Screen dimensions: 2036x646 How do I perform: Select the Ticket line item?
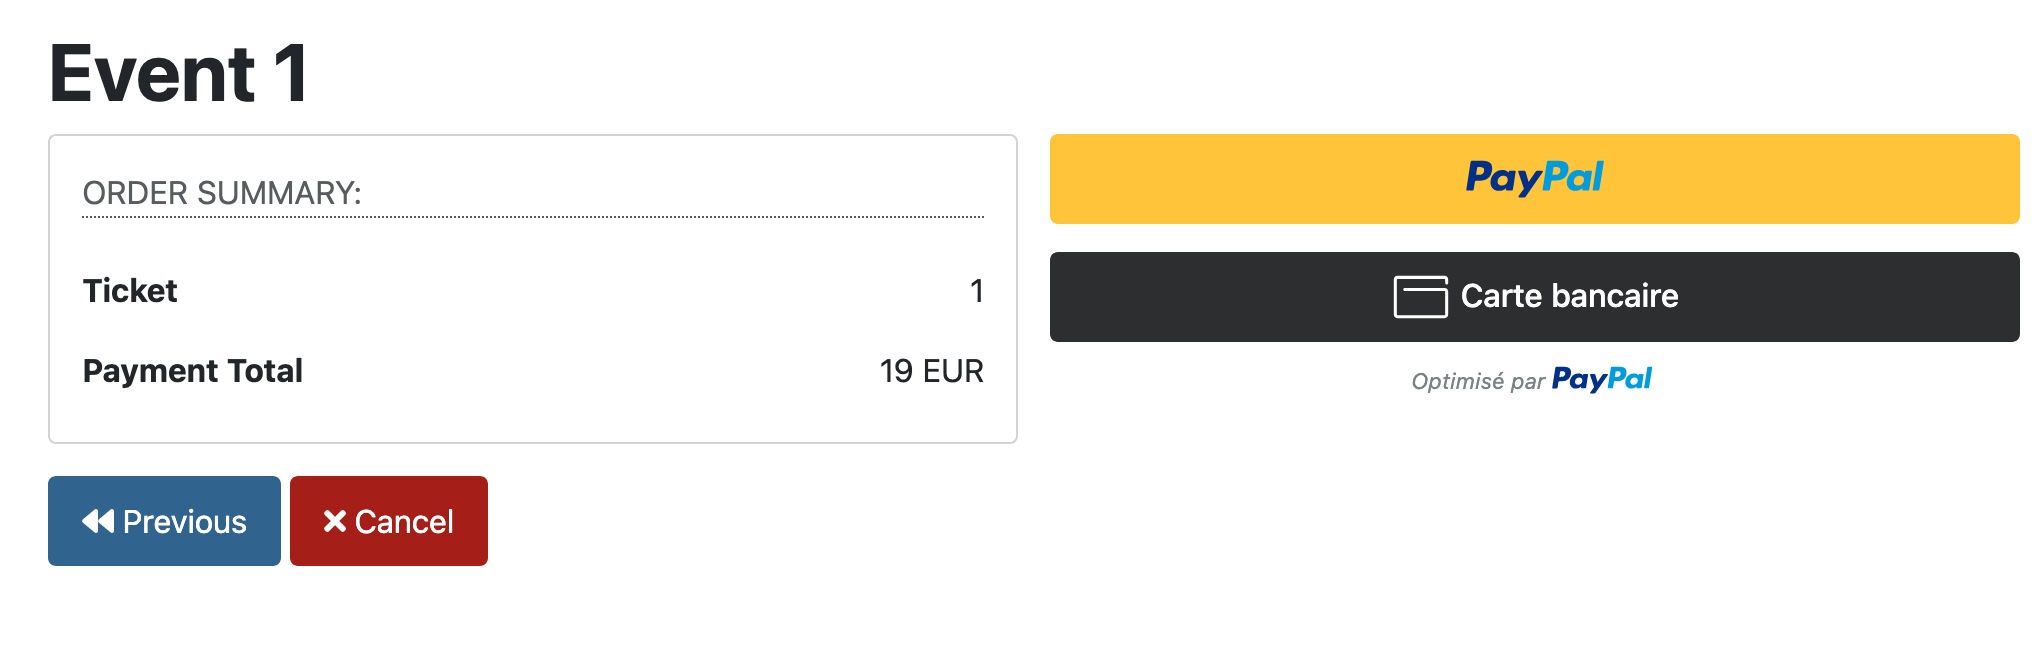click(x=130, y=291)
